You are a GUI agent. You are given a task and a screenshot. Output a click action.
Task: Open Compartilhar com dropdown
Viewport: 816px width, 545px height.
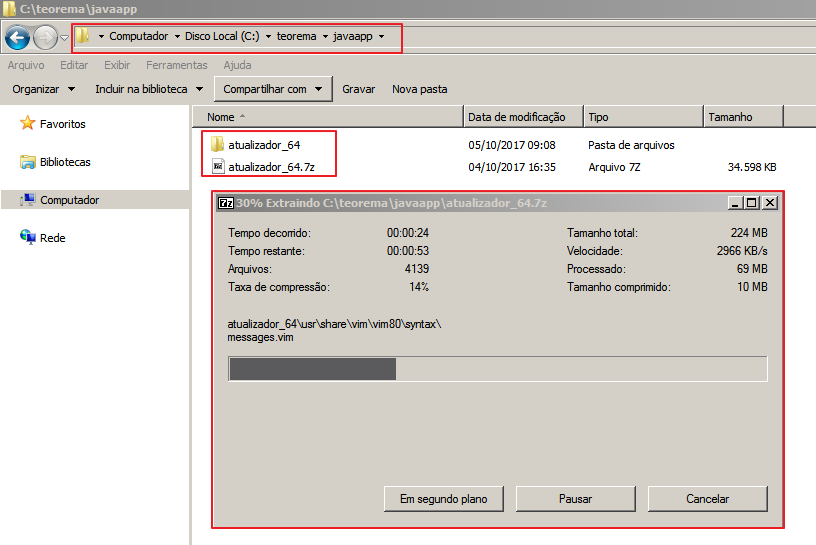point(273,89)
